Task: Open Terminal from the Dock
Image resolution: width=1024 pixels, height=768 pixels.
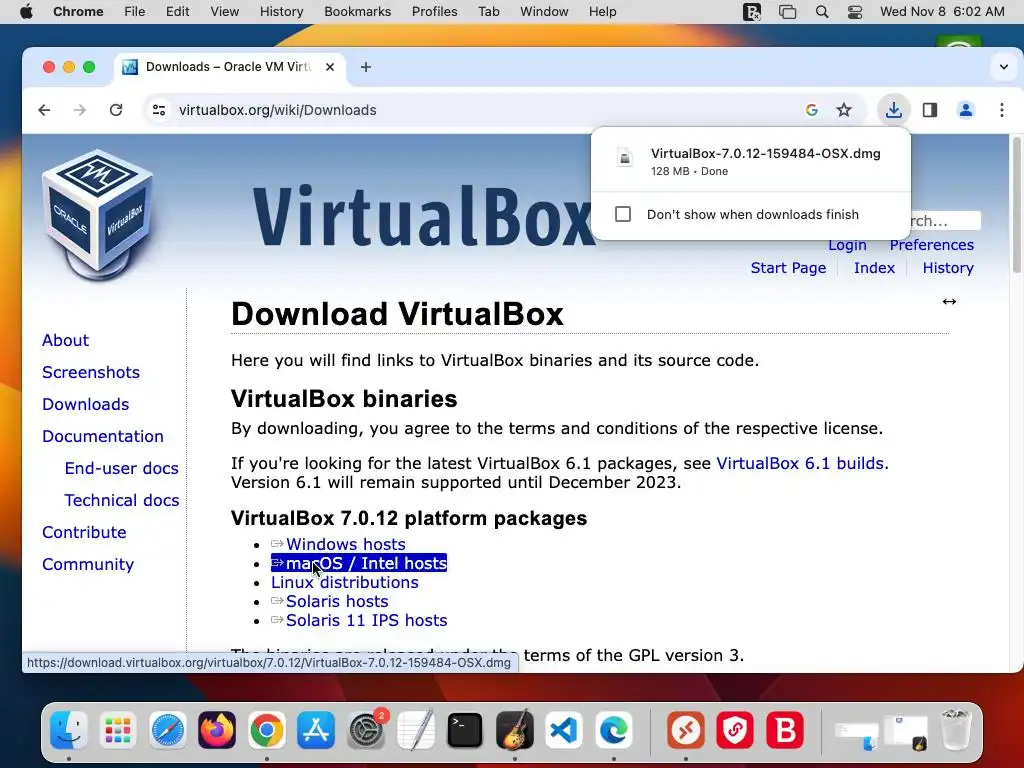Action: [x=465, y=730]
